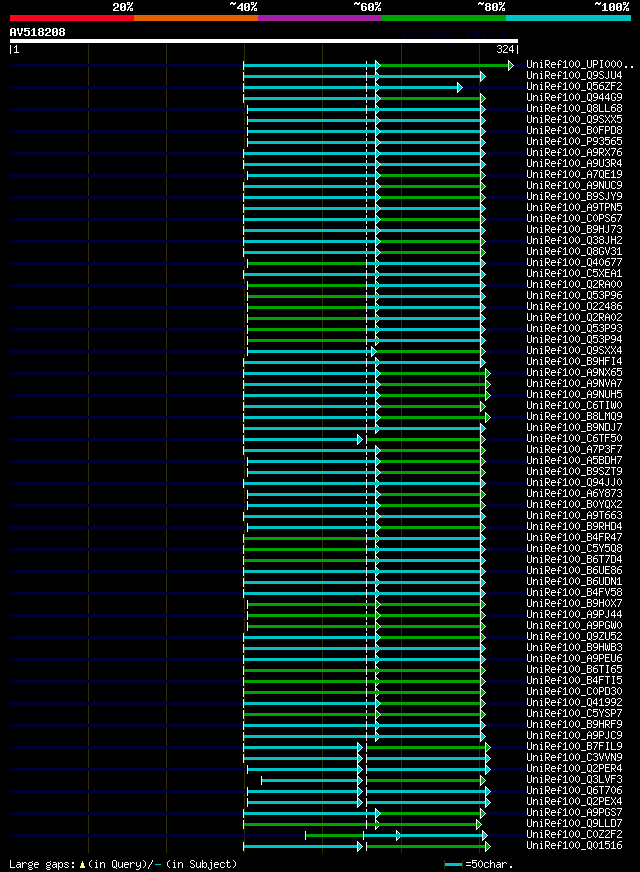This screenshot has width=640, height=872.
Task: Select UniRef100_A9RX76 row label
Action: tap(574, 152)
